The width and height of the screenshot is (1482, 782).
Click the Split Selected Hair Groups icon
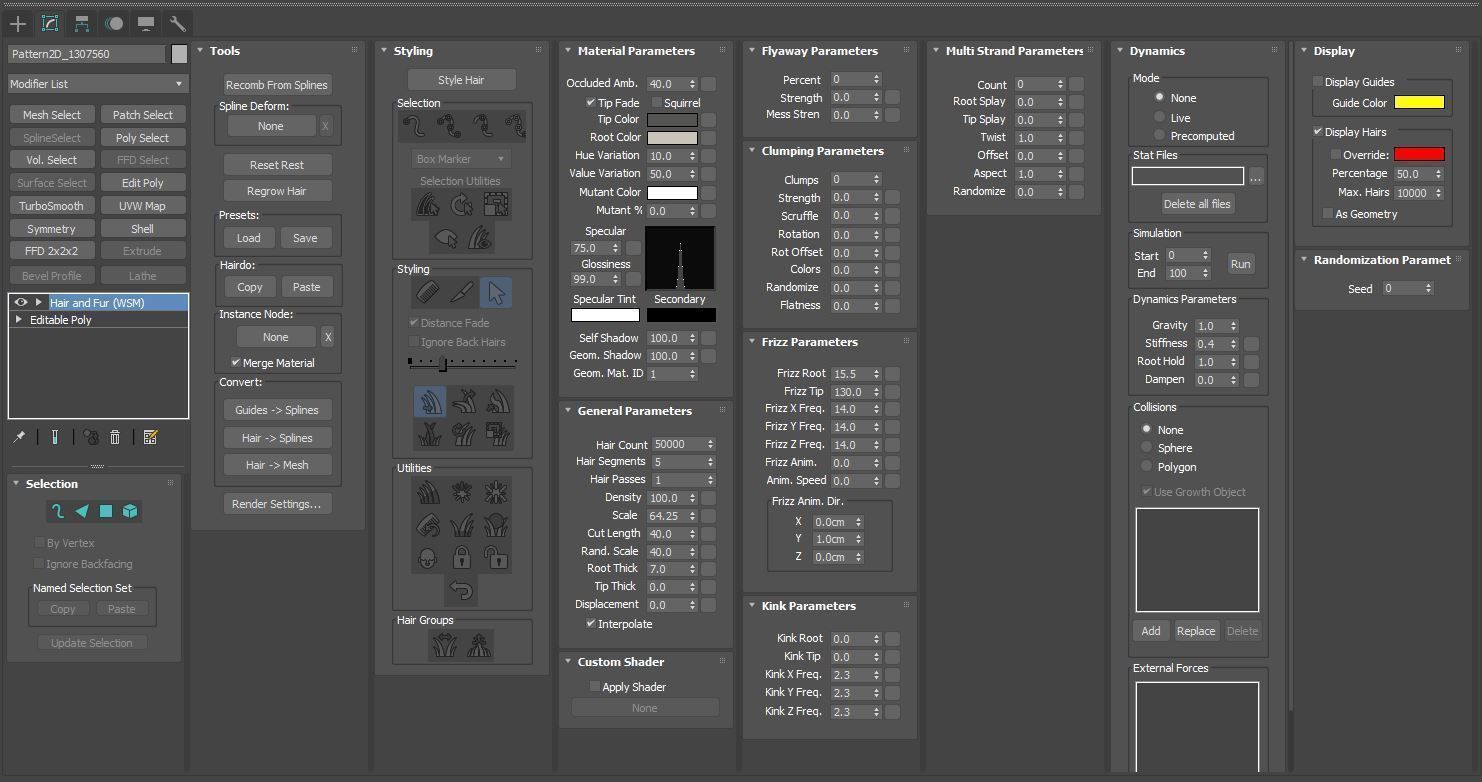pyautogui.click(x=444, y=645)
